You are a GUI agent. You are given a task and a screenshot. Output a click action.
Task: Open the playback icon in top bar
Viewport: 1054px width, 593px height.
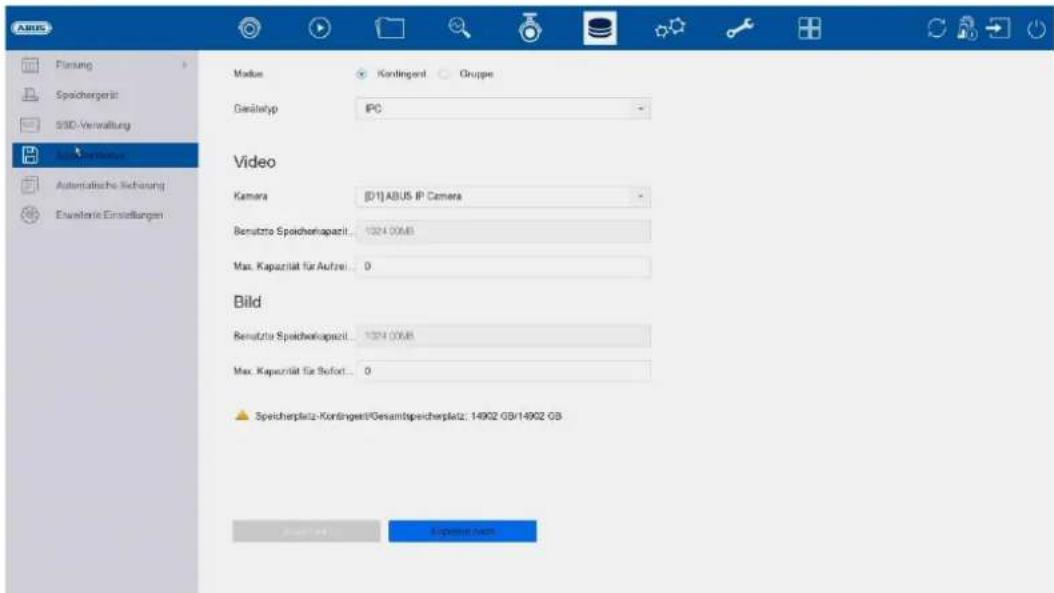(x=319, y=28)
